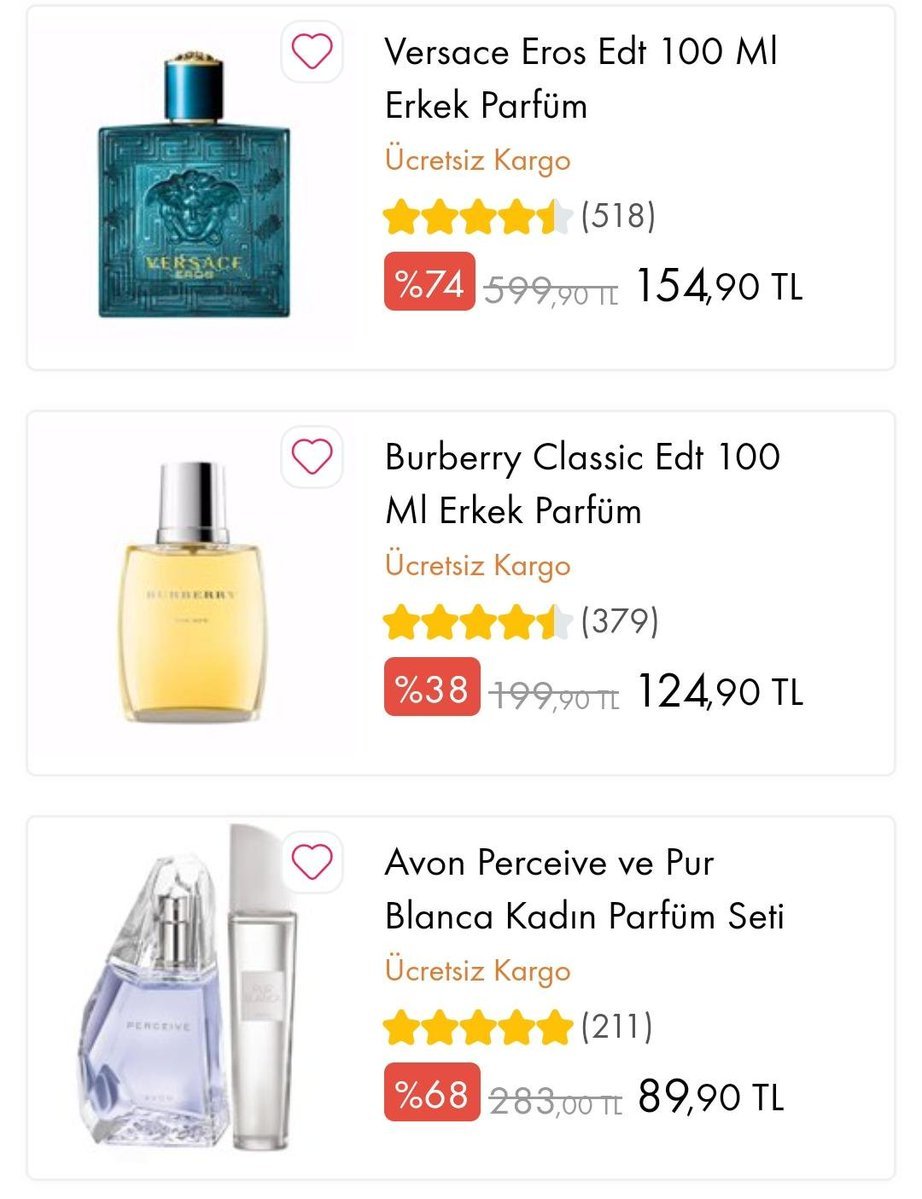This screenshot has width=922, height=1199.
Task: Click the star rating of Versace Eros
Action: 478,216
